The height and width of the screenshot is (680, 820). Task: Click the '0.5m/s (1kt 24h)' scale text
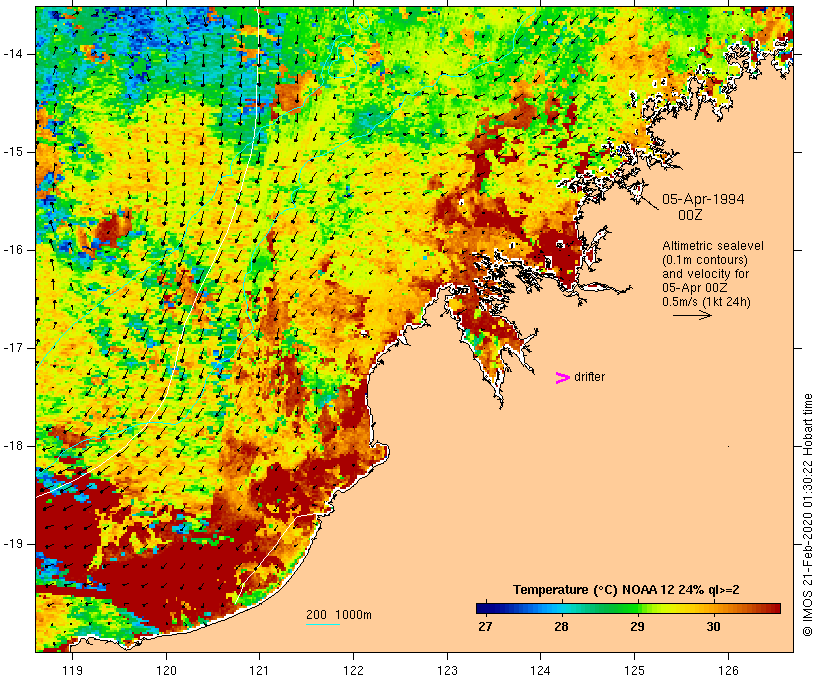pyautogui.click(x=706, y=302)
